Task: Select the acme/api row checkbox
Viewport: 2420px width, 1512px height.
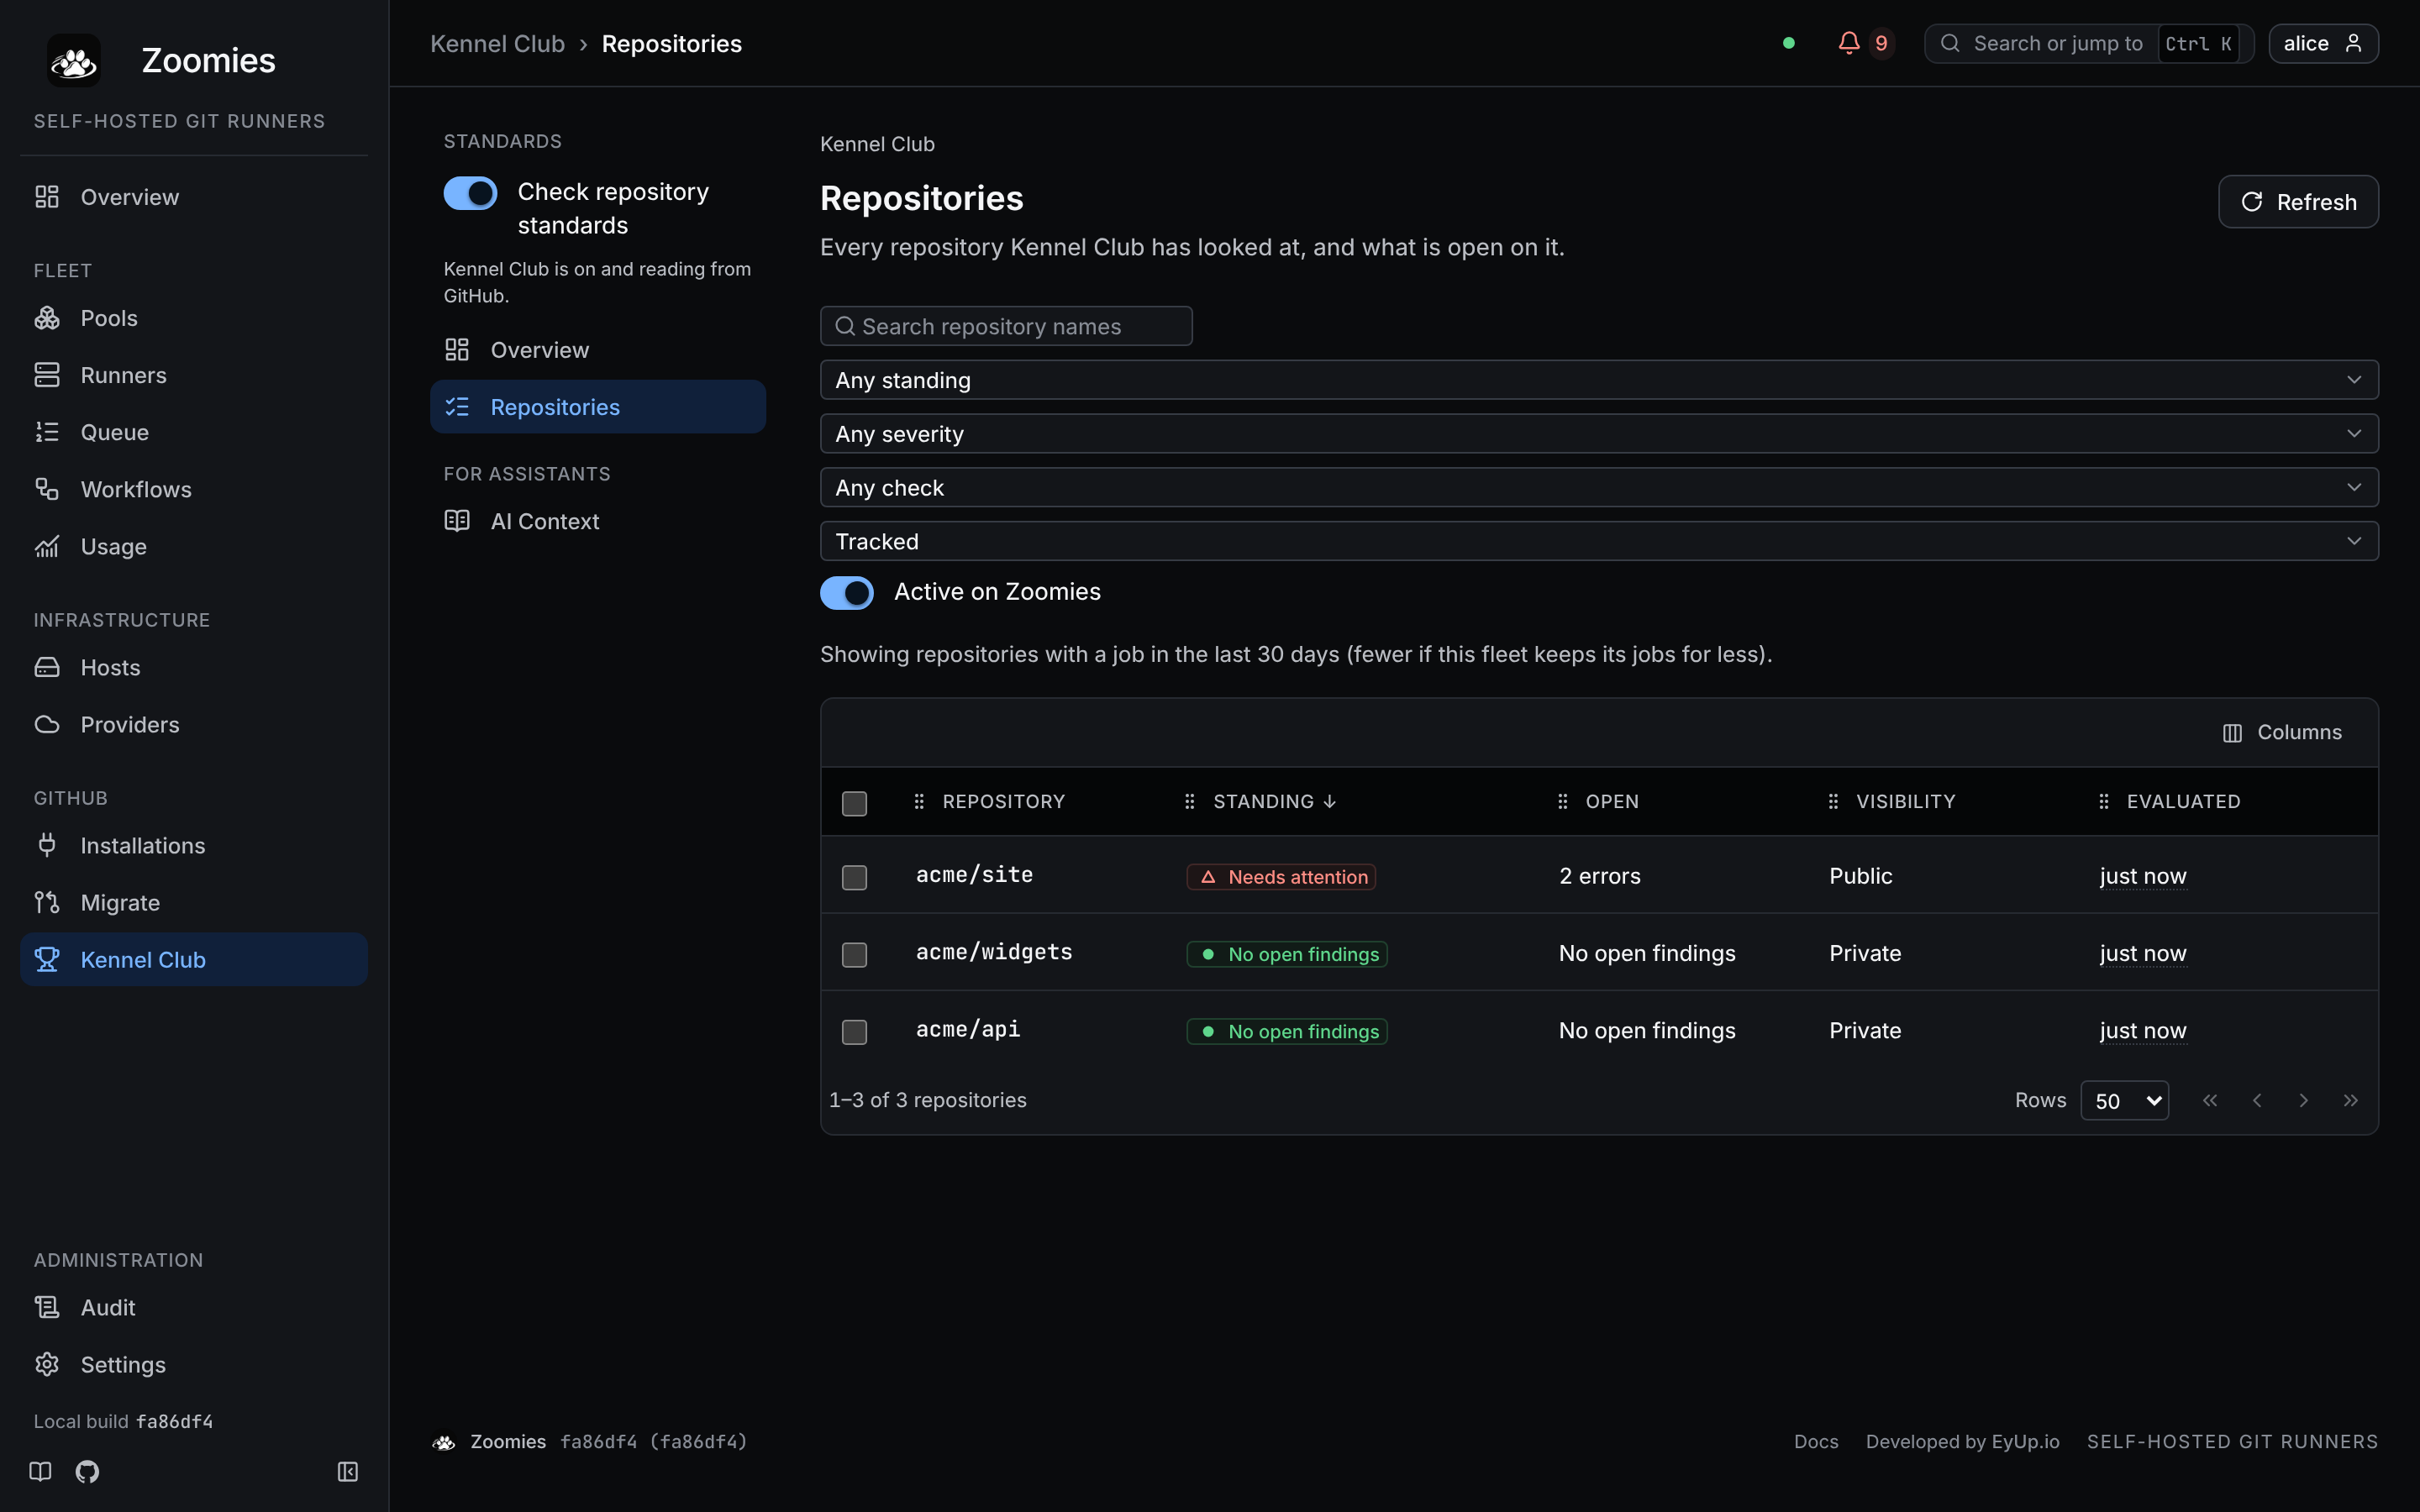Action: coord(854,1031)
